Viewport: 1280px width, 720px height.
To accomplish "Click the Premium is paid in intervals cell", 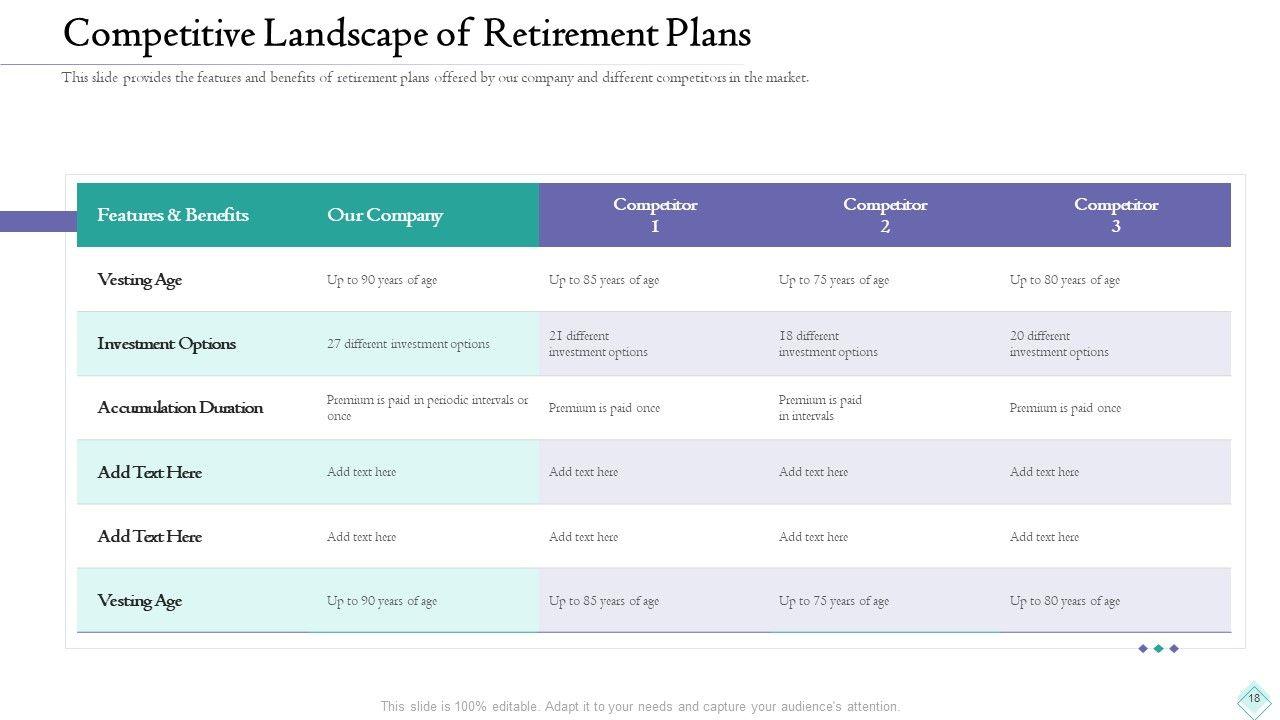I will coord(820,408).
